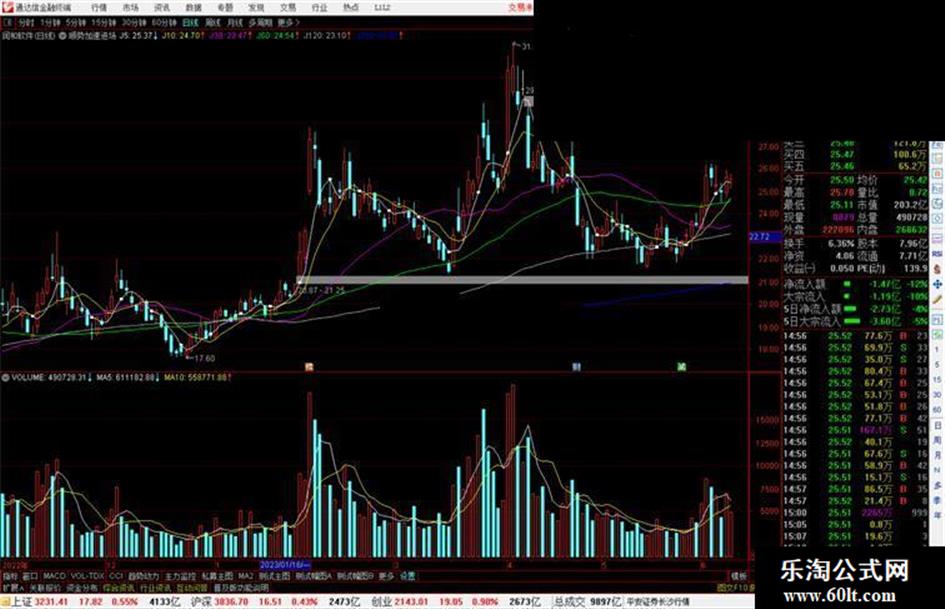The width and height of the screenshot is (945, 609).
Task: Select the VOL-TDX indicator tab
Action: click(87, 576)
